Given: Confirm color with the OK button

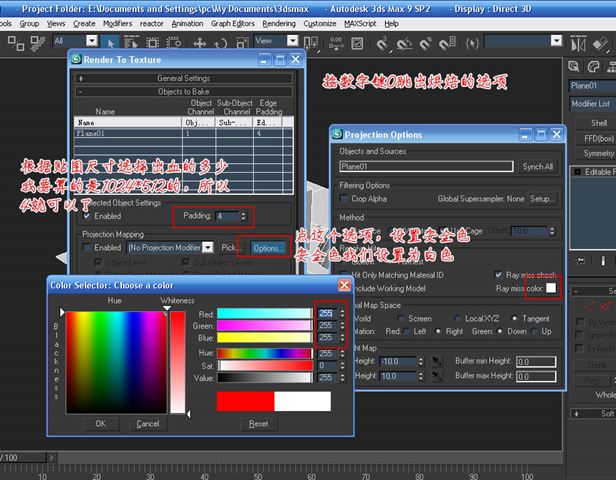Looking at the screenshot, I should pyautogui.click(x=101, y=424).
